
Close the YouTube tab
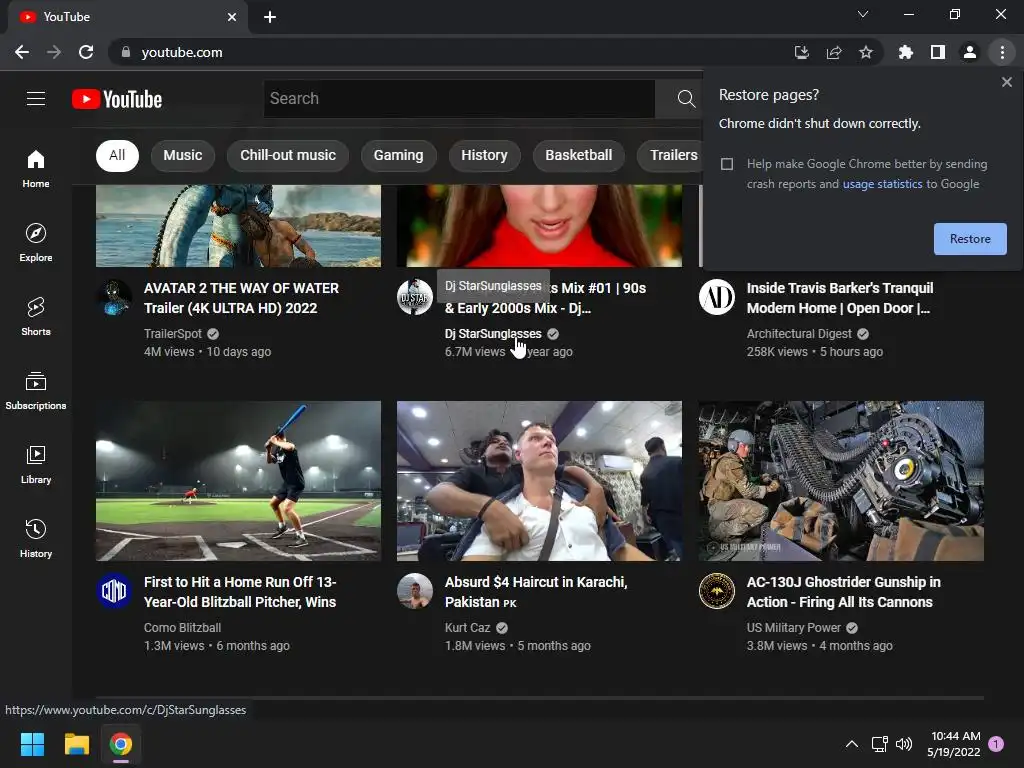(x=232, y=17)
